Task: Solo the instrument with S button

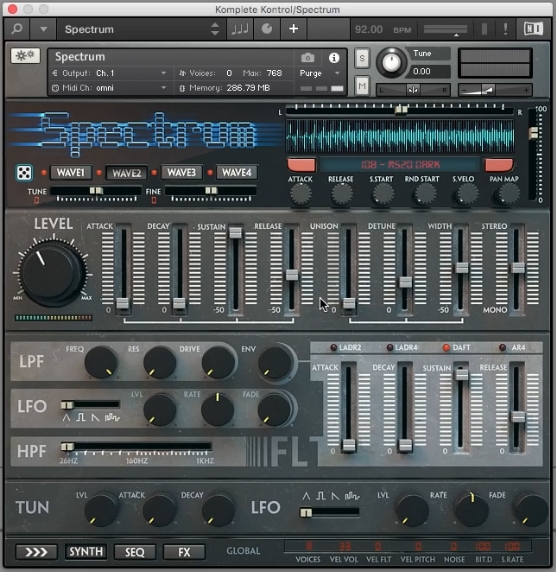Action: point(362,58)
